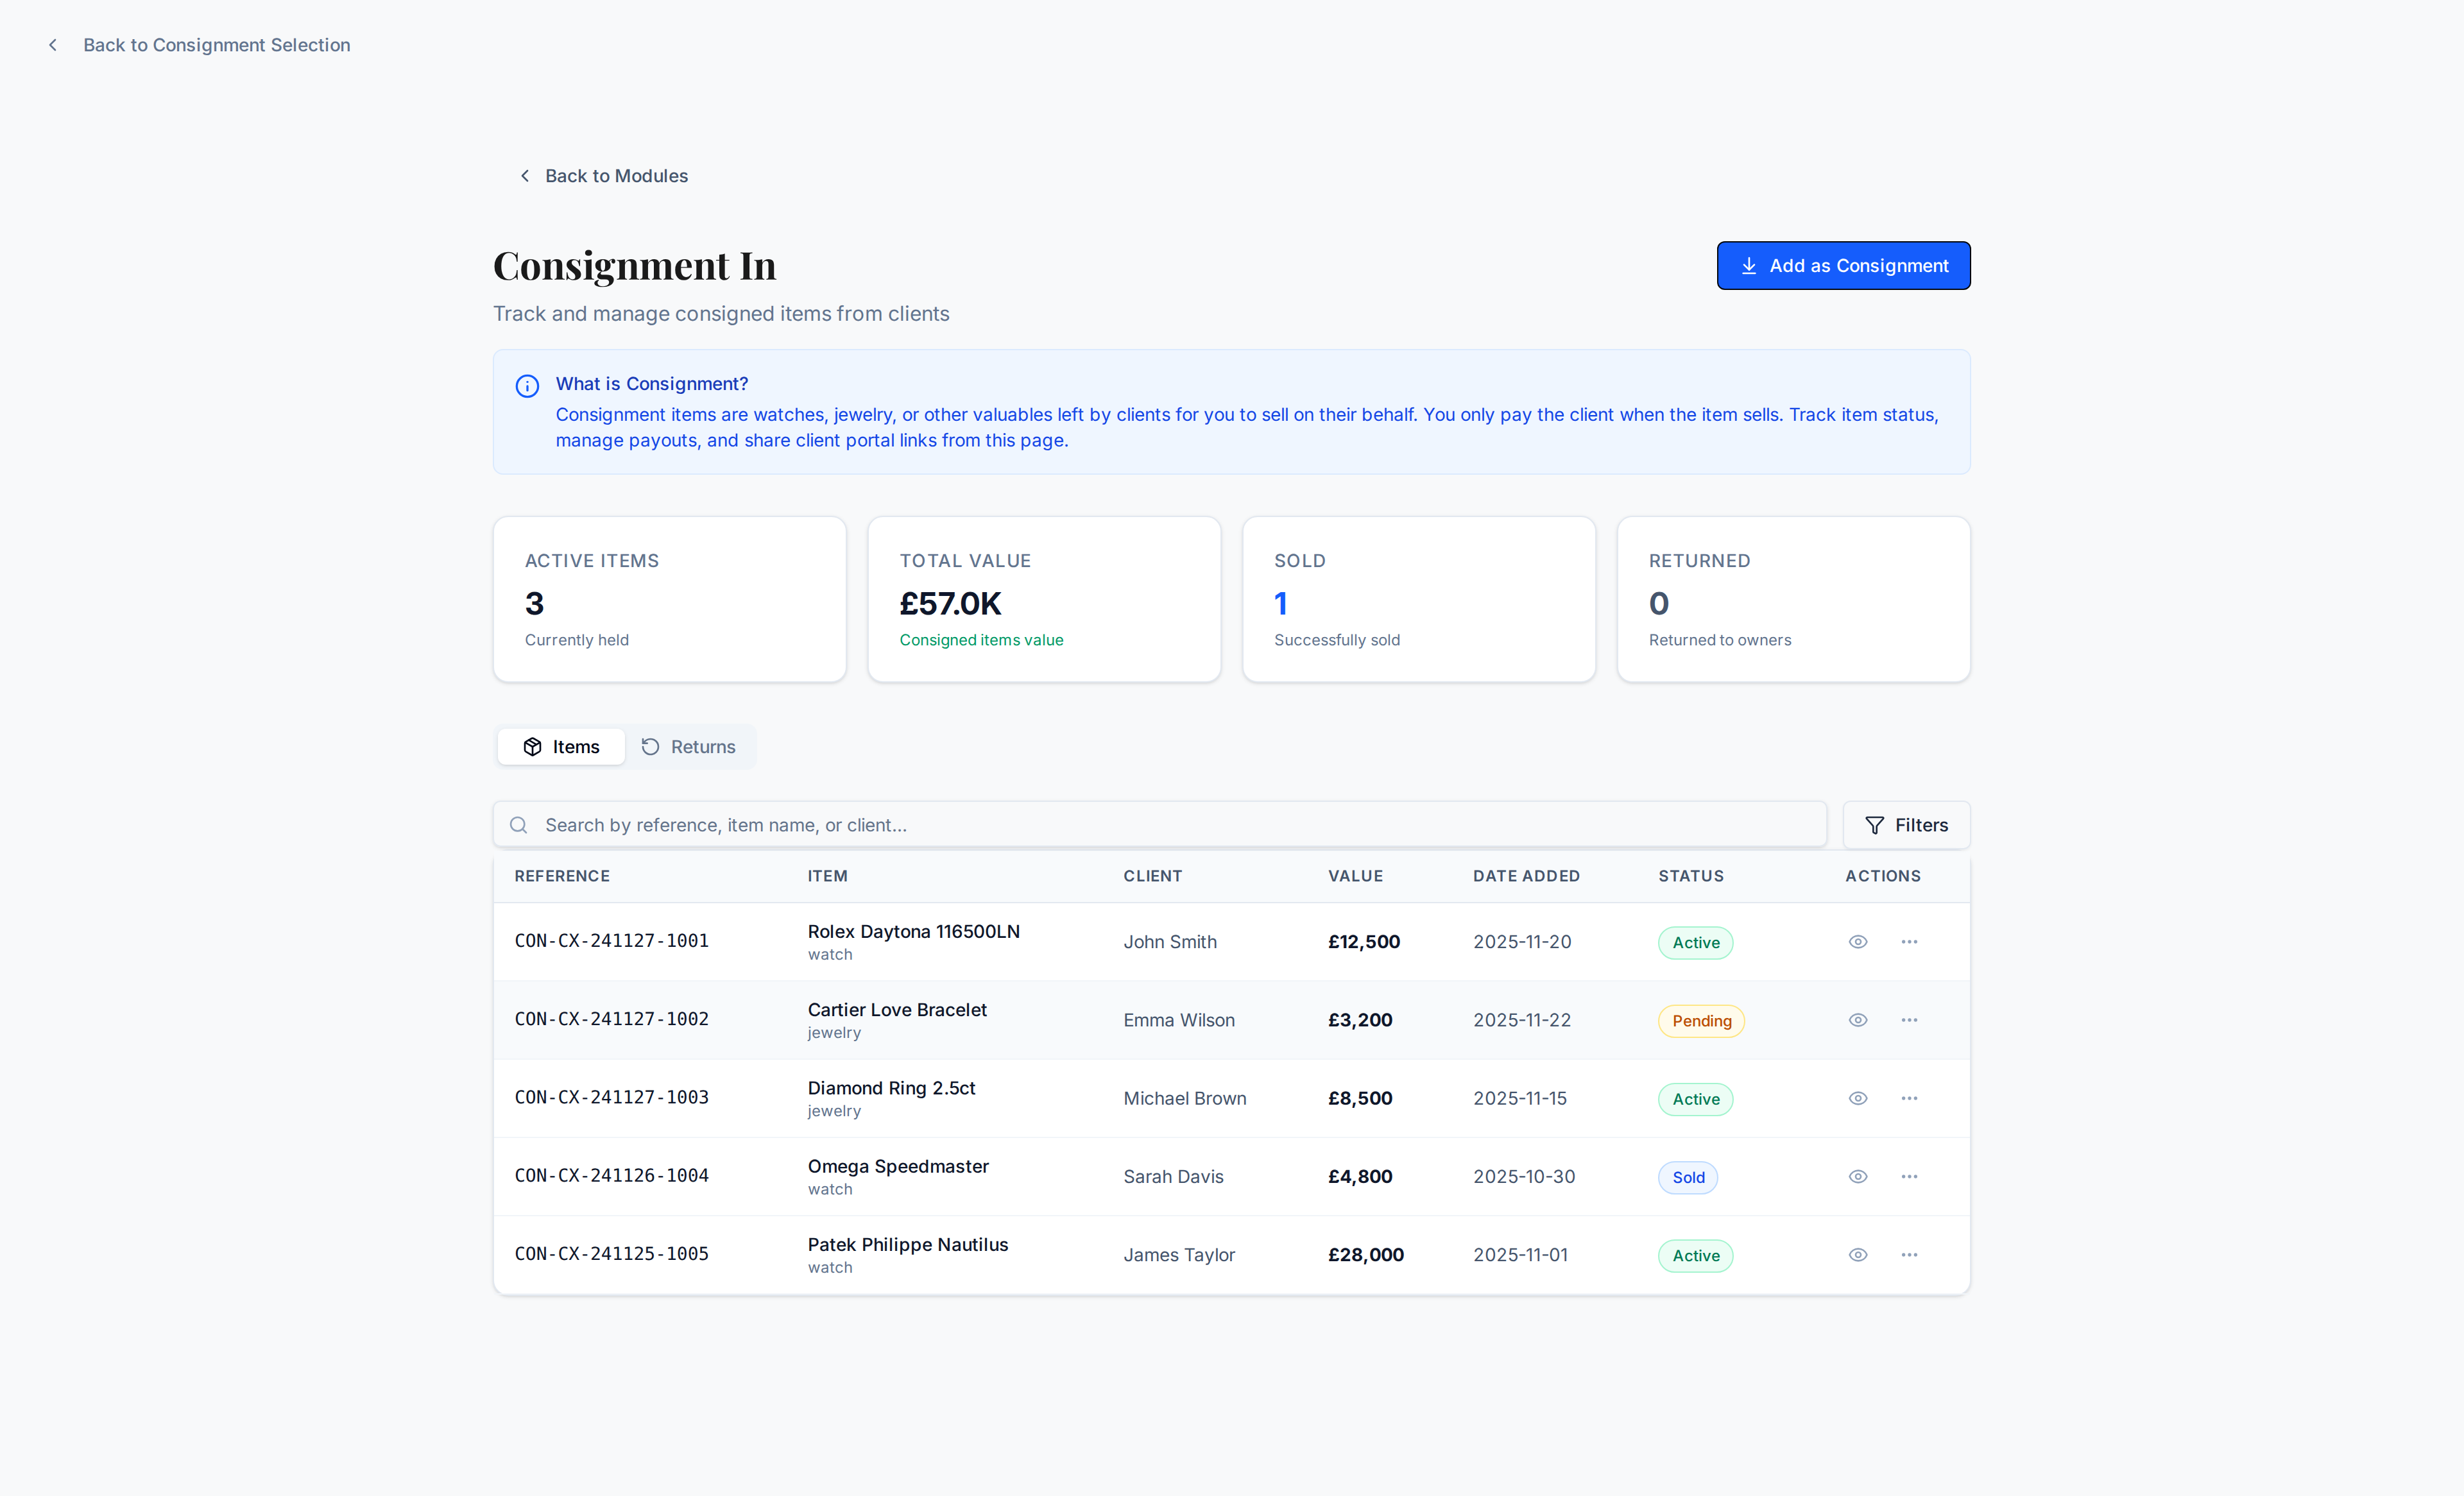Click the Value column header
This screenshot has width=2464, height=1496.
(1355, 876)
